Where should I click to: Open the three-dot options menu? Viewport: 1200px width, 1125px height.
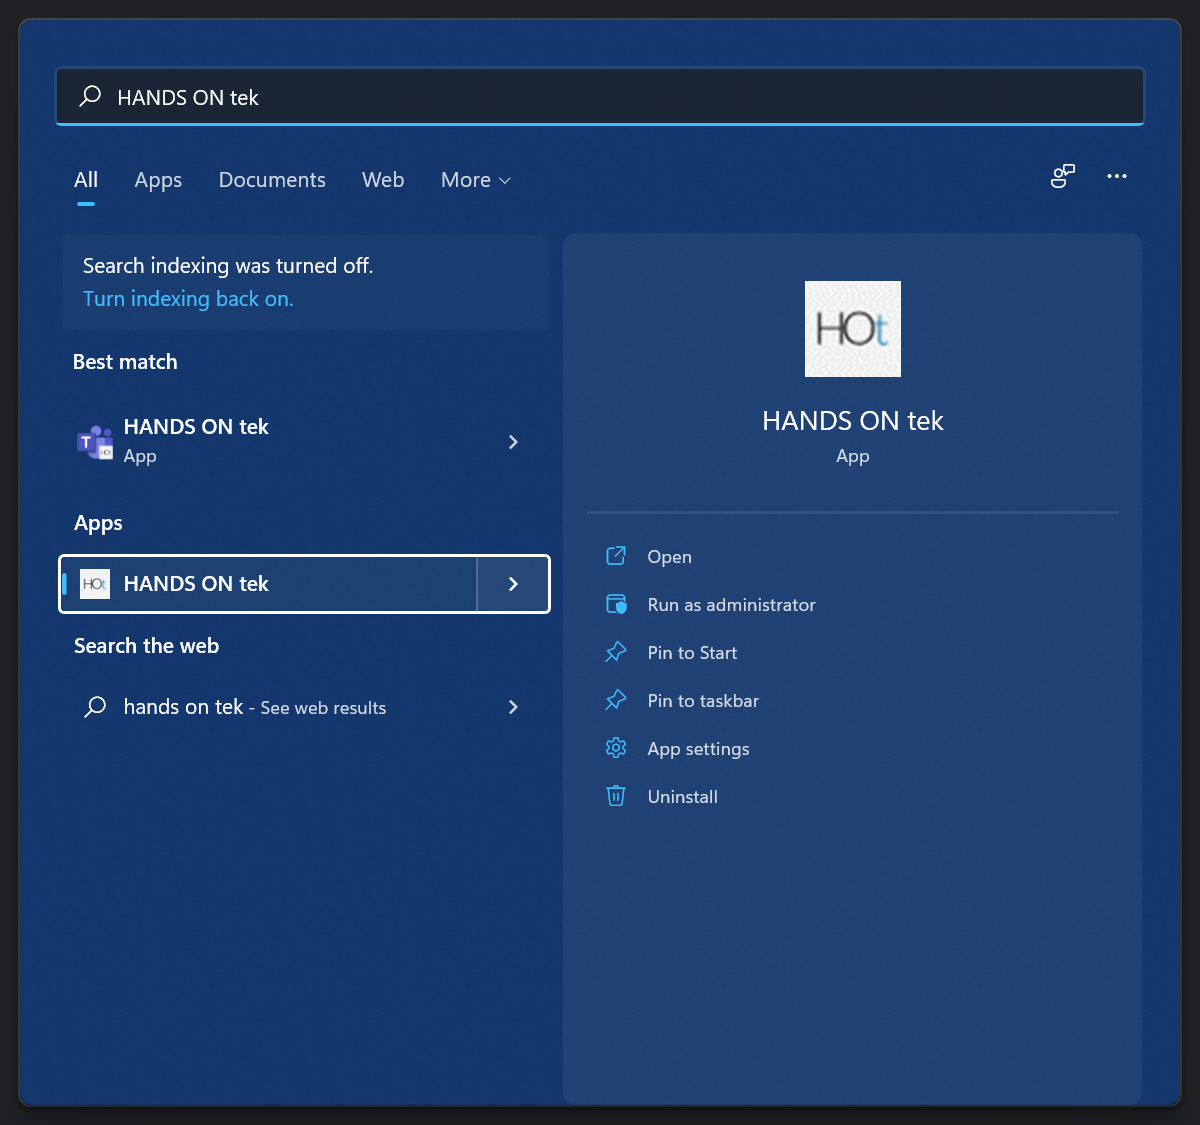click(x=1117, y=176)
